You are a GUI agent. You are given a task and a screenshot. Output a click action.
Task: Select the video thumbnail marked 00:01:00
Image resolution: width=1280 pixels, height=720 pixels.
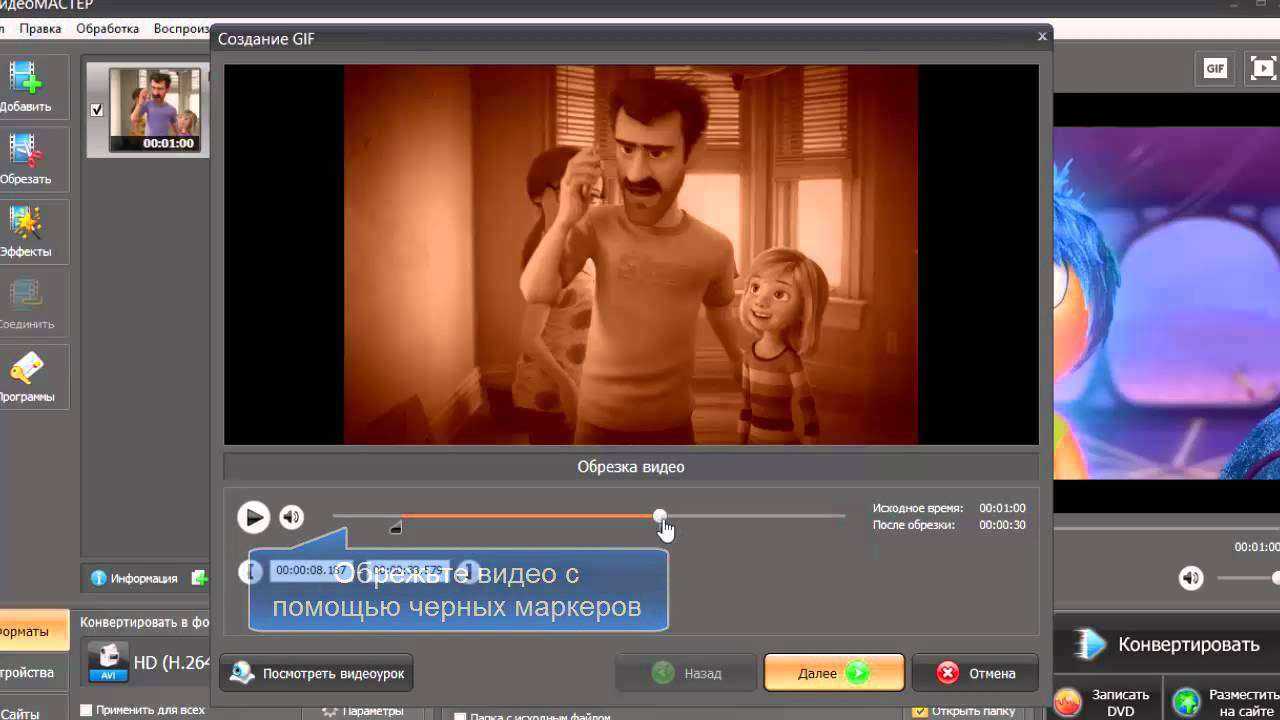click(155, 110)
